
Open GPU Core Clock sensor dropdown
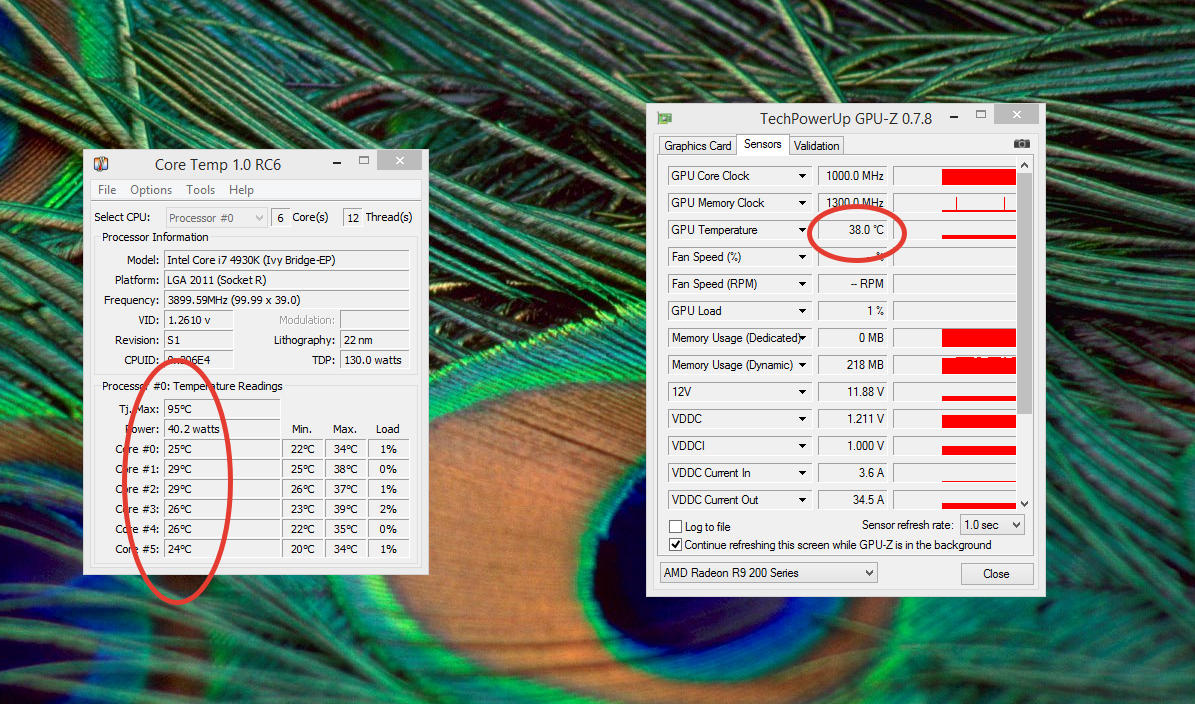click(802, 176)
